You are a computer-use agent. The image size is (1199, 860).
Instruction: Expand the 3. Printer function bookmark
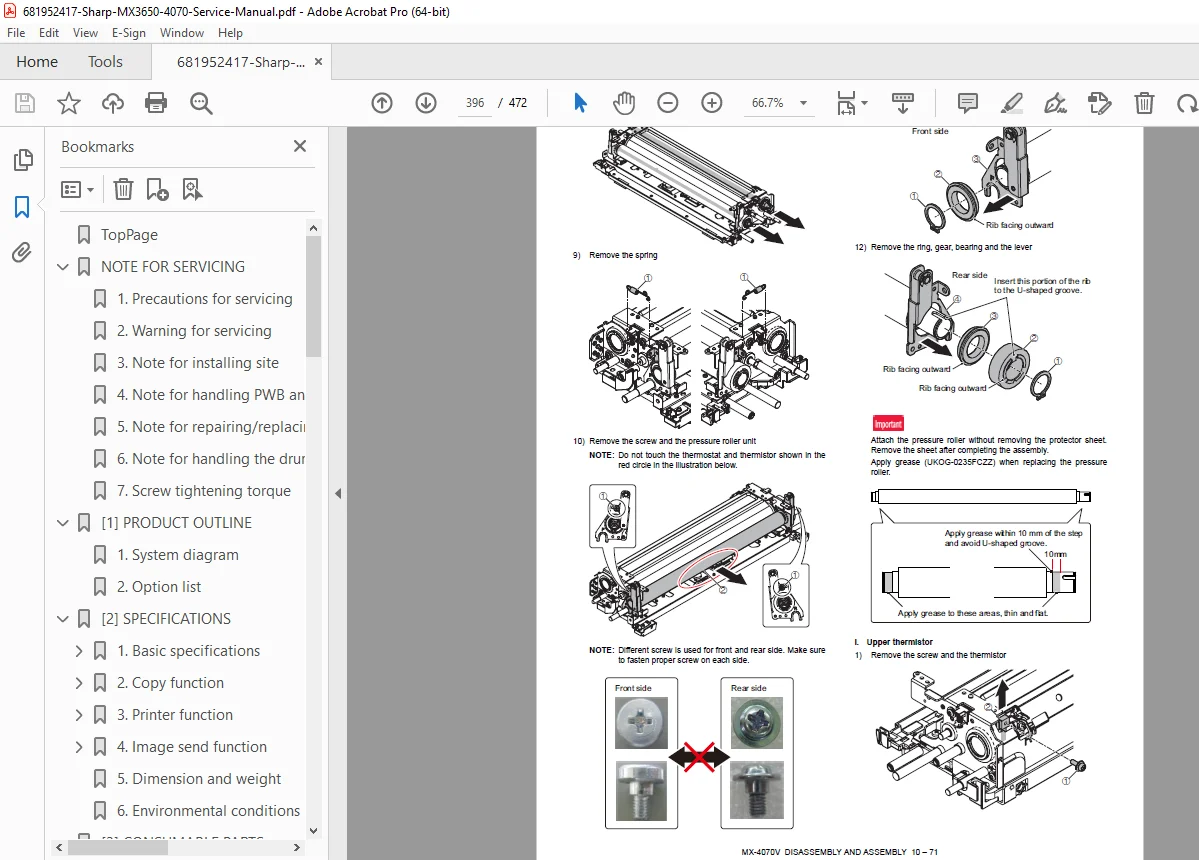[x=79, y=716]
